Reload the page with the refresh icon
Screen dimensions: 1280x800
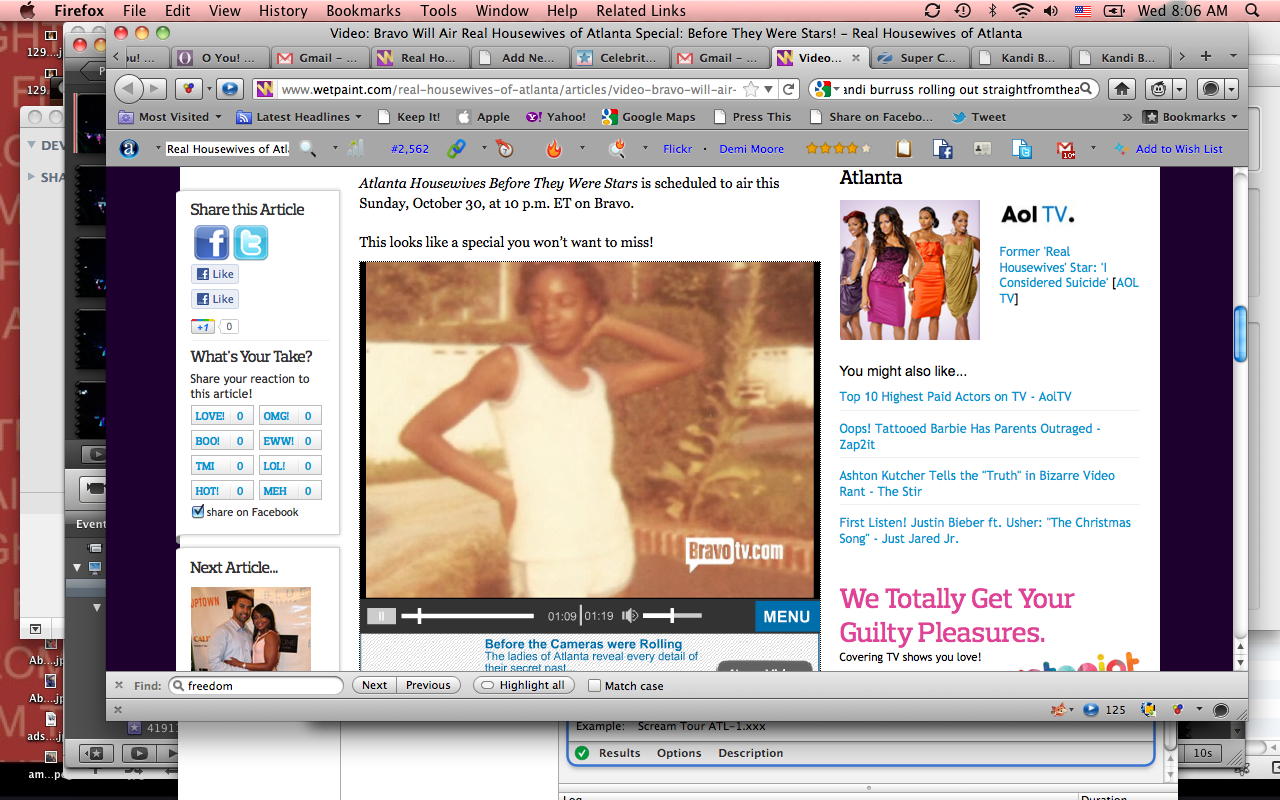788,89
